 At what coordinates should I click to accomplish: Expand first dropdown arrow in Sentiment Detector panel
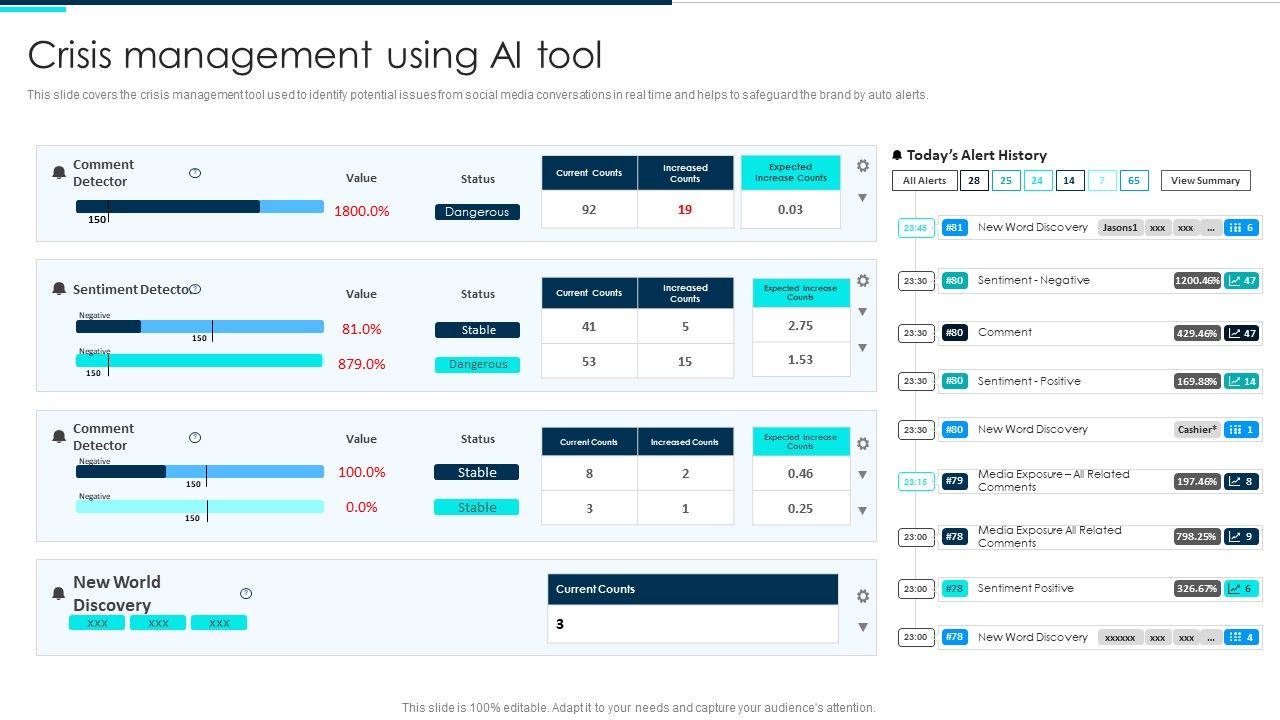862,312
